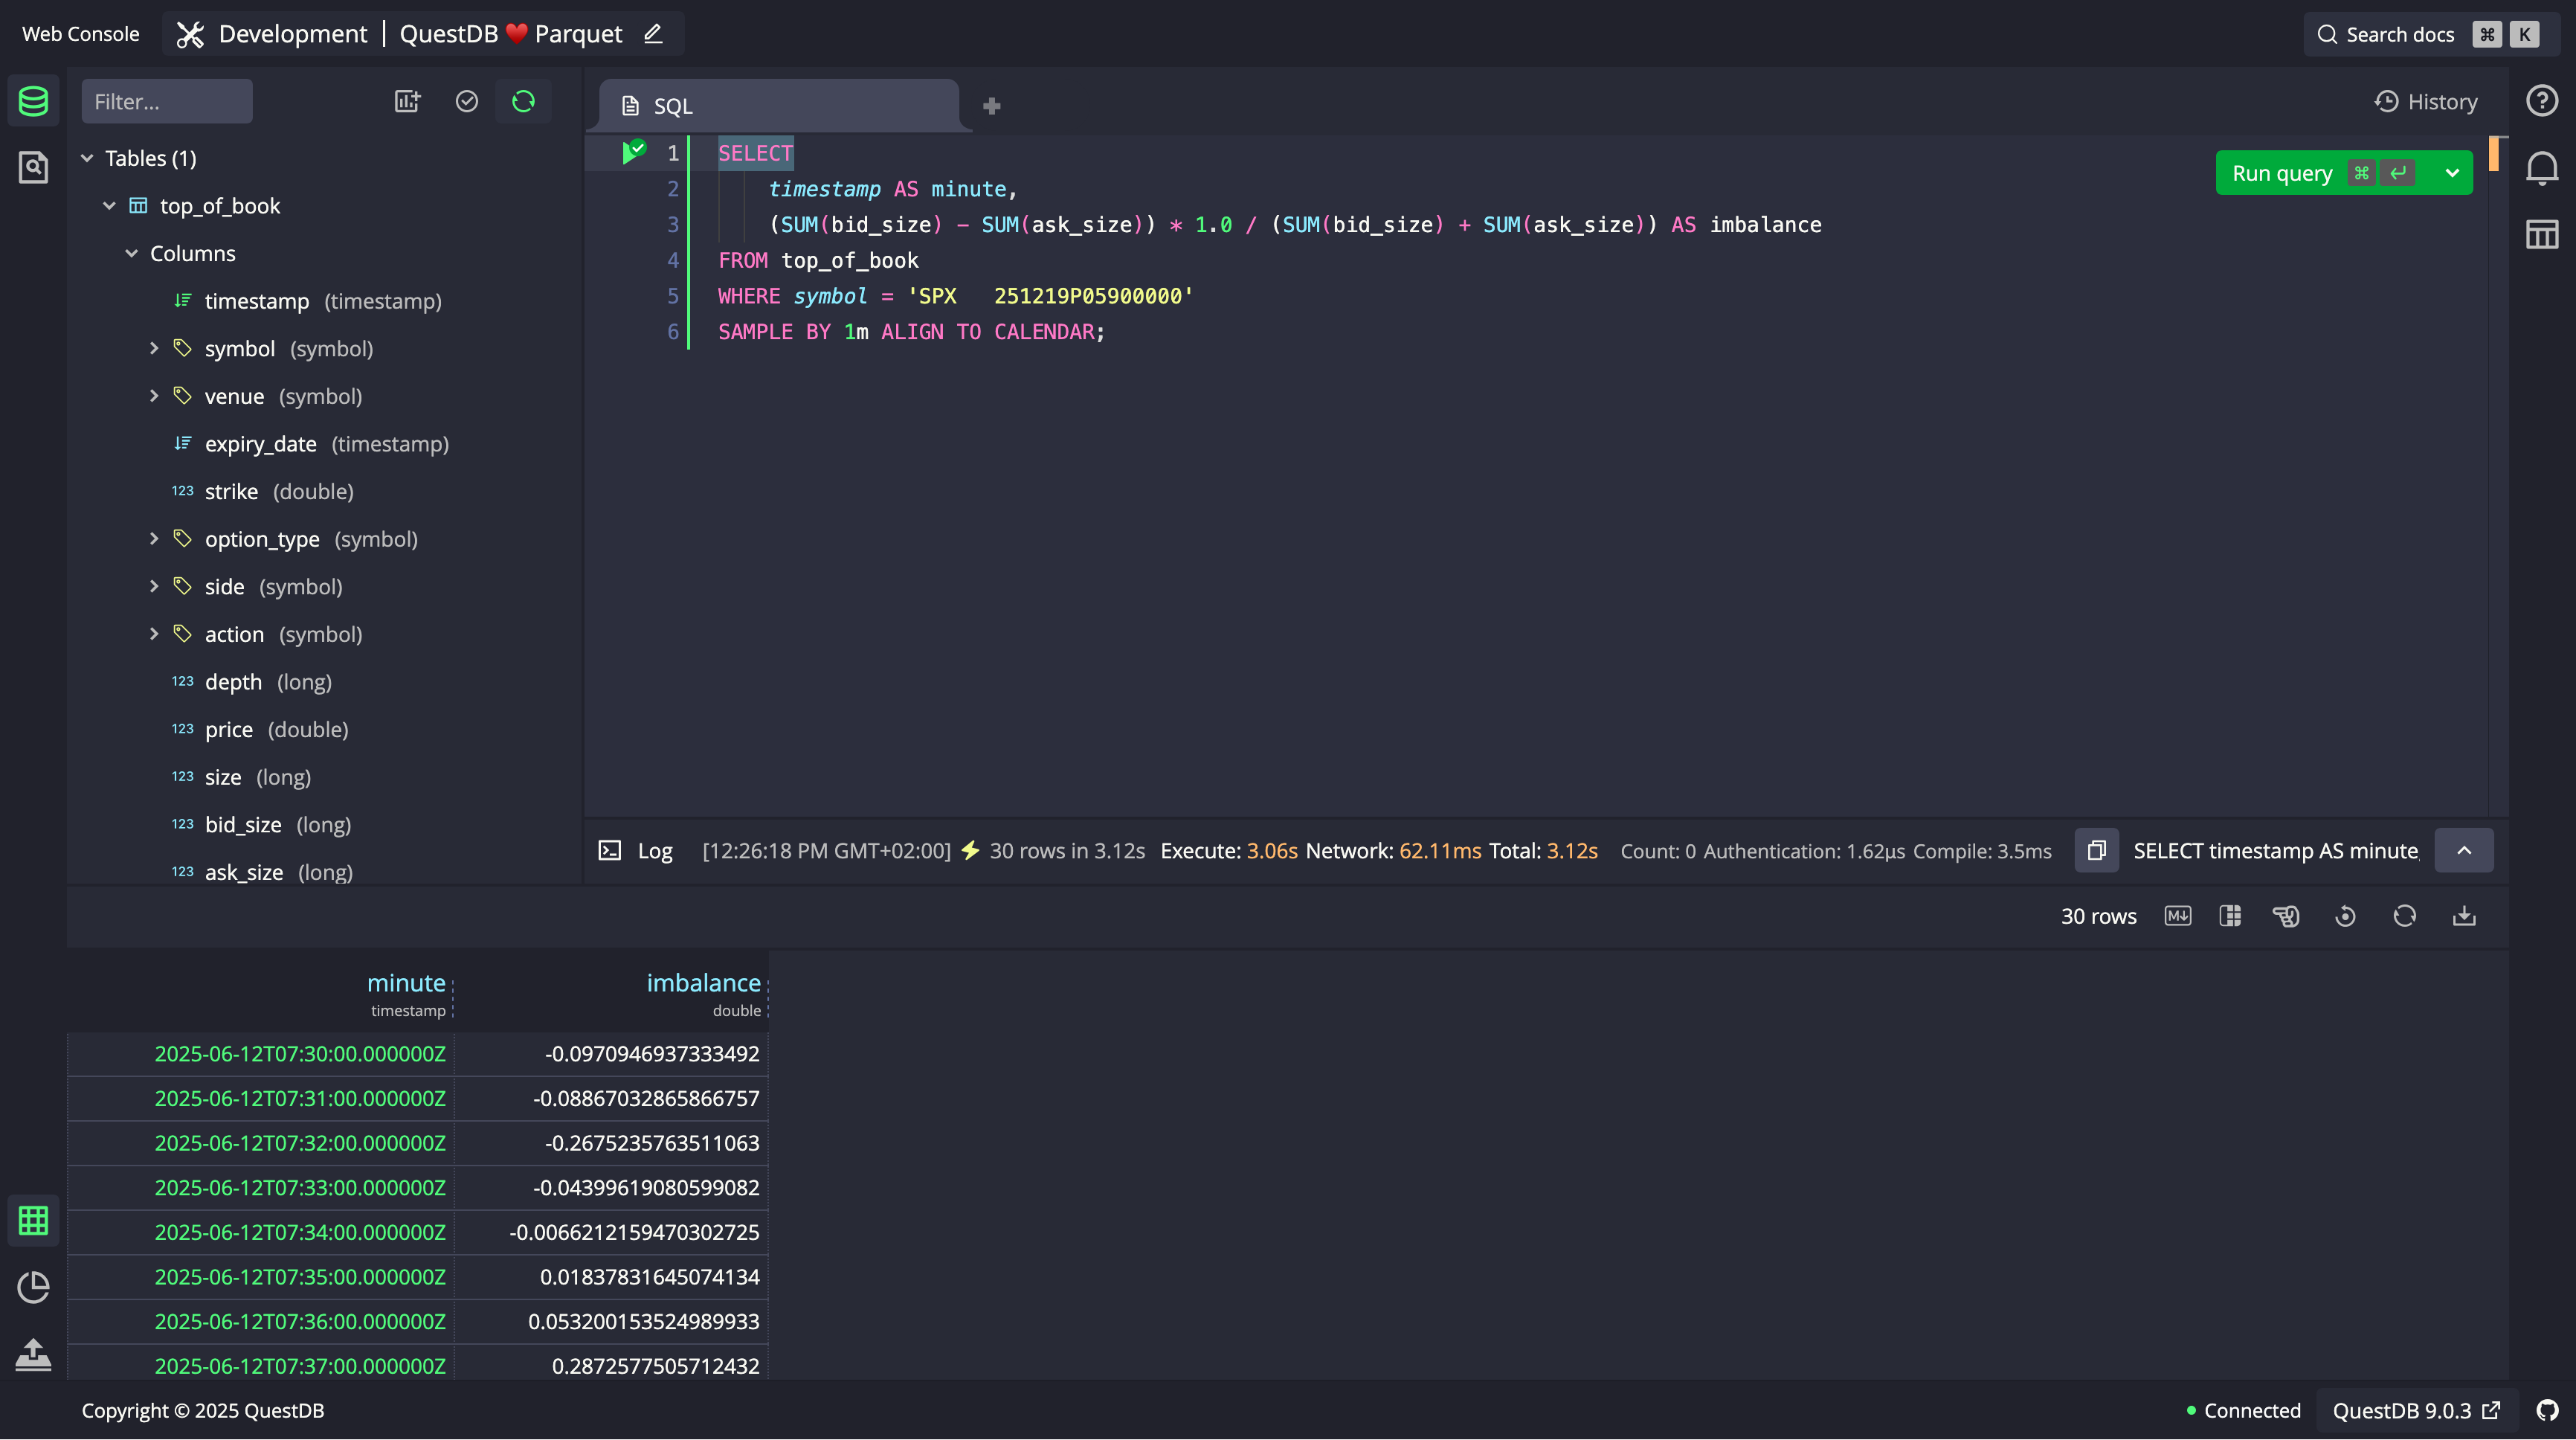The width and height of the screenshot is (2576, 1440).
Task: Click the 30 rows count label
Action: (2098, 916)
